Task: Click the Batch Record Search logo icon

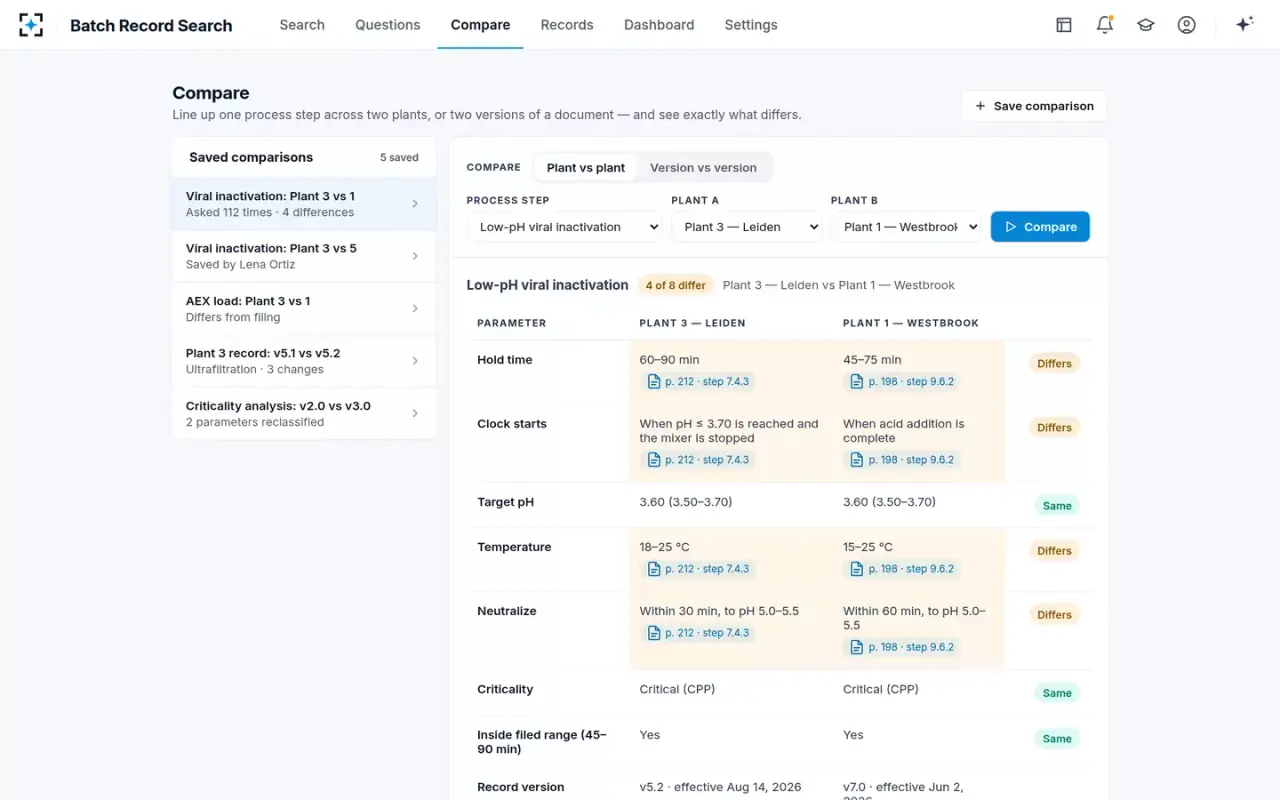Action: tap(31, 25)
